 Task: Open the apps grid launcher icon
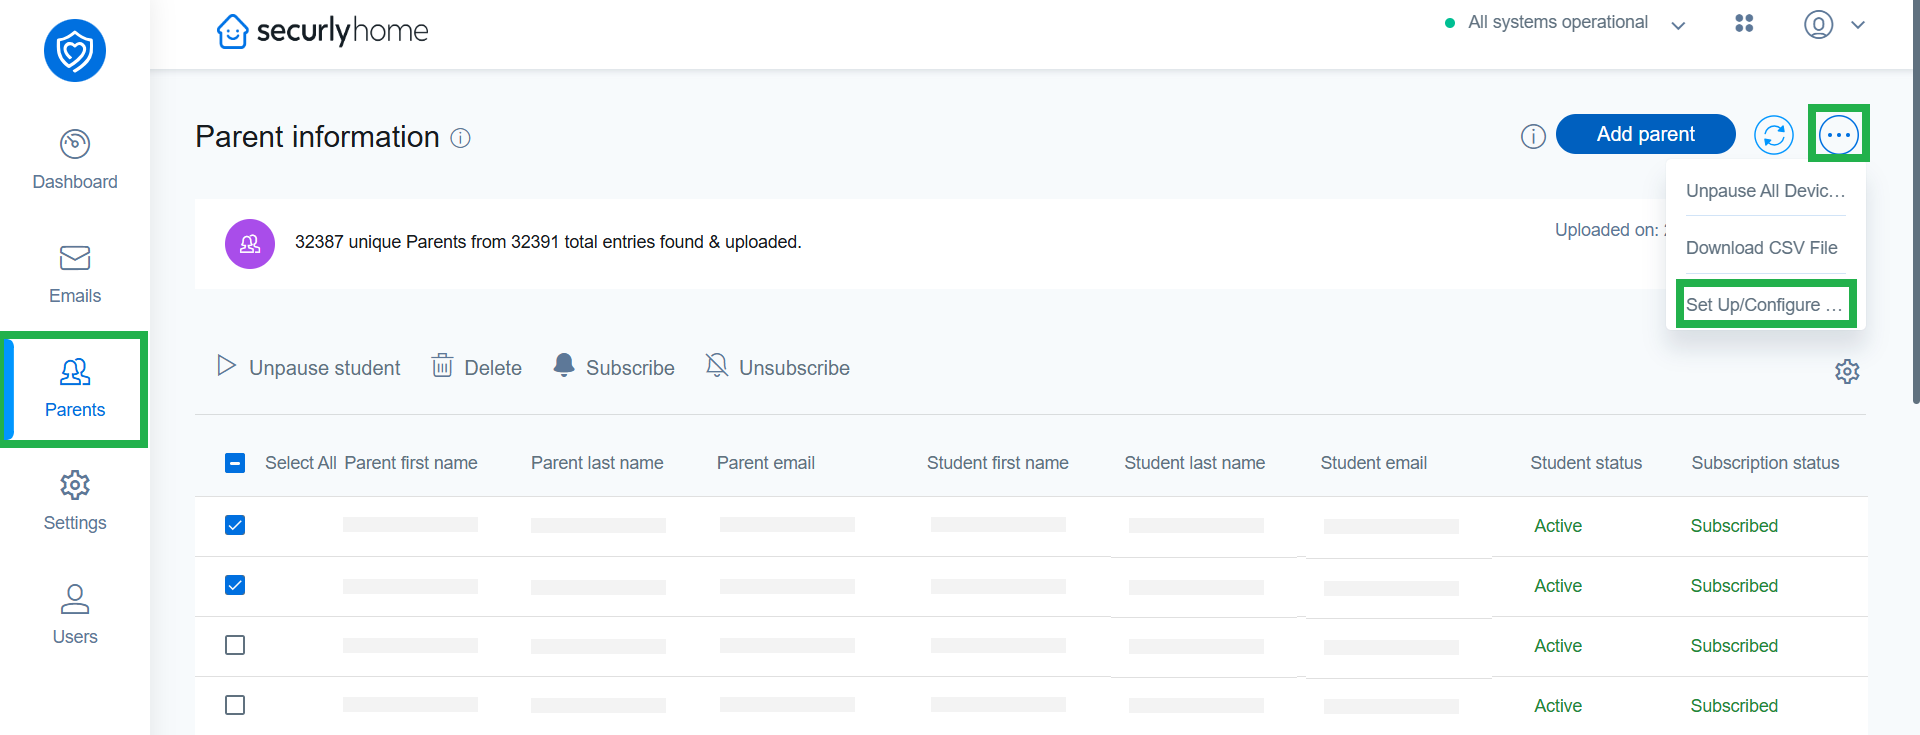pyautogui.click(x=1744, y=23)
